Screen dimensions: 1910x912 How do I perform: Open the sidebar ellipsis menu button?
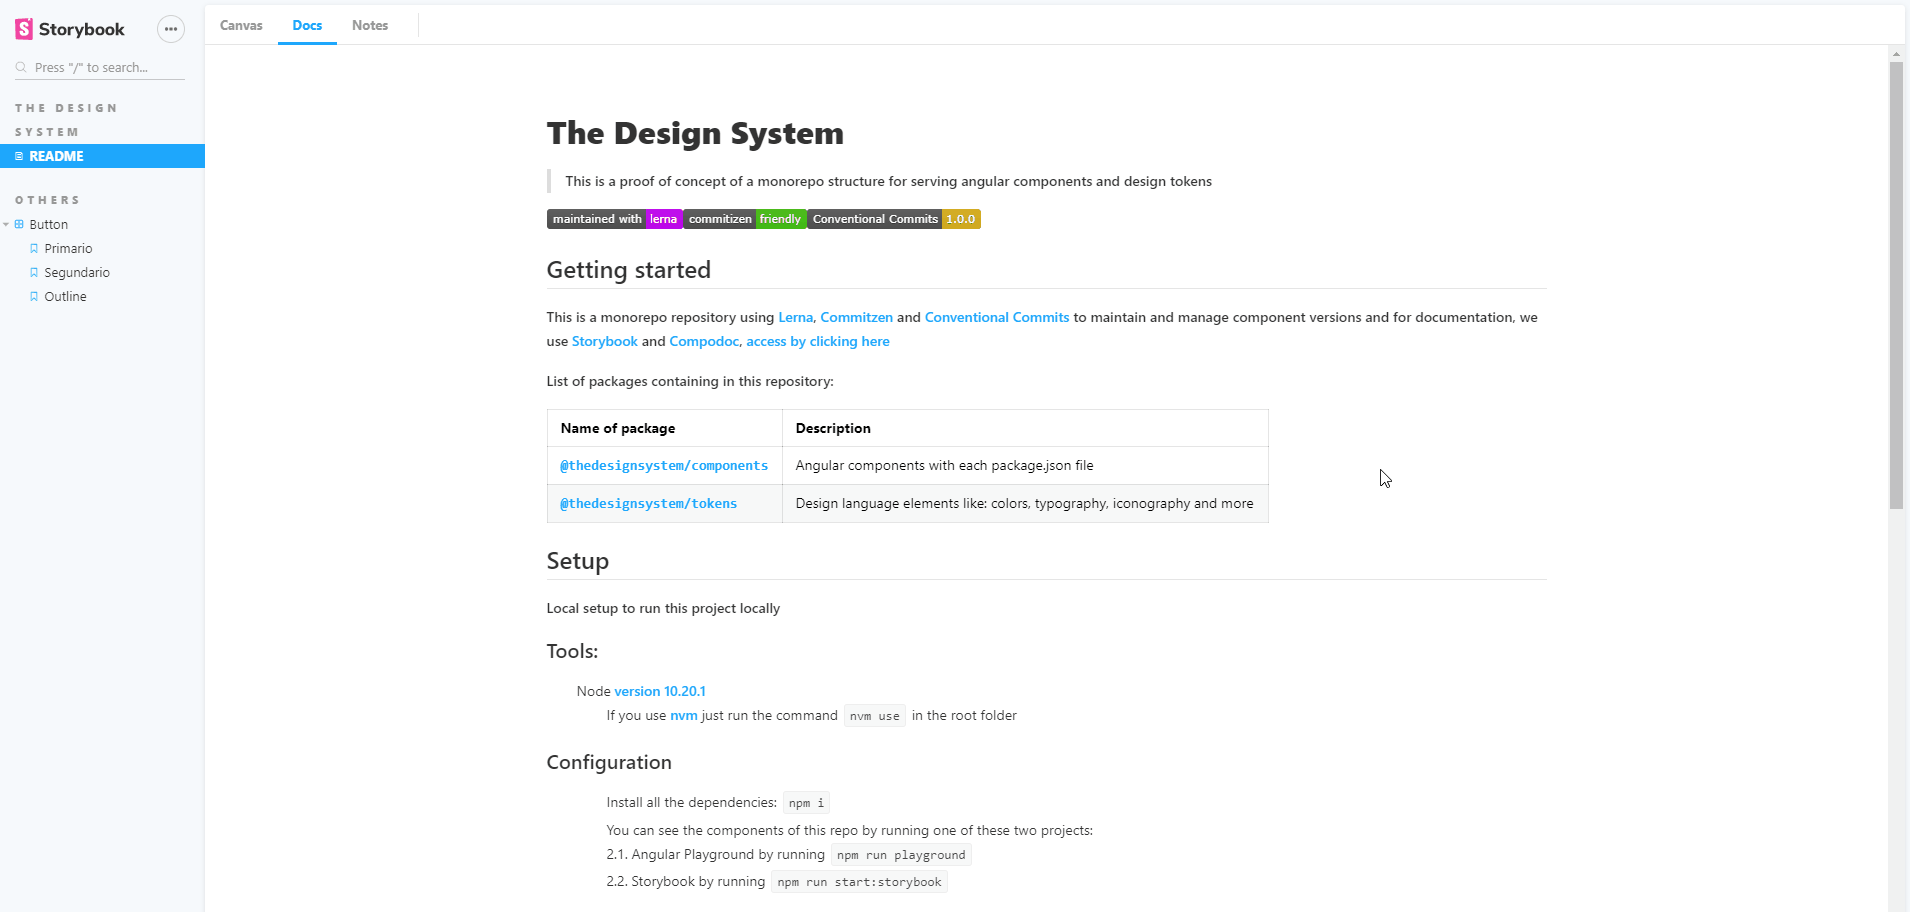[x=171, y=29]
